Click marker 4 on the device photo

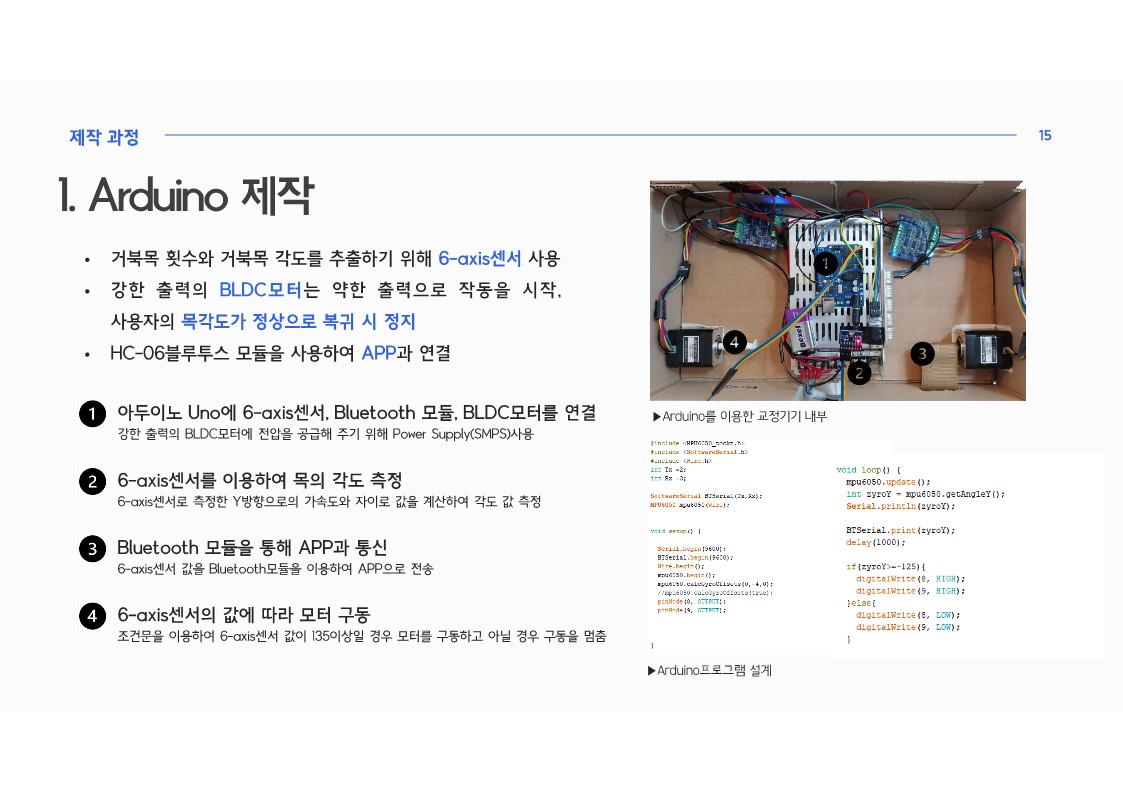pyautogui.click(x=733, y=342)
